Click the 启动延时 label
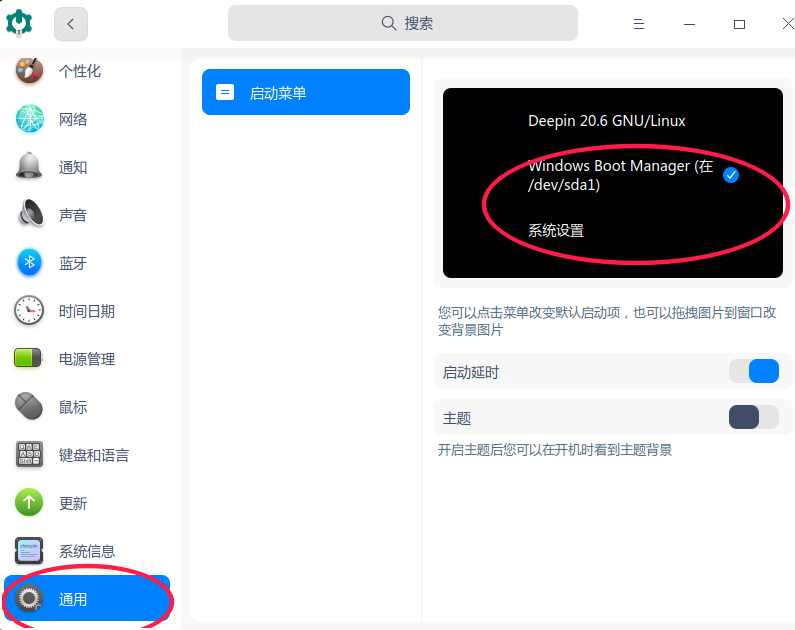 pyautogui.click(x=471, y=372)
